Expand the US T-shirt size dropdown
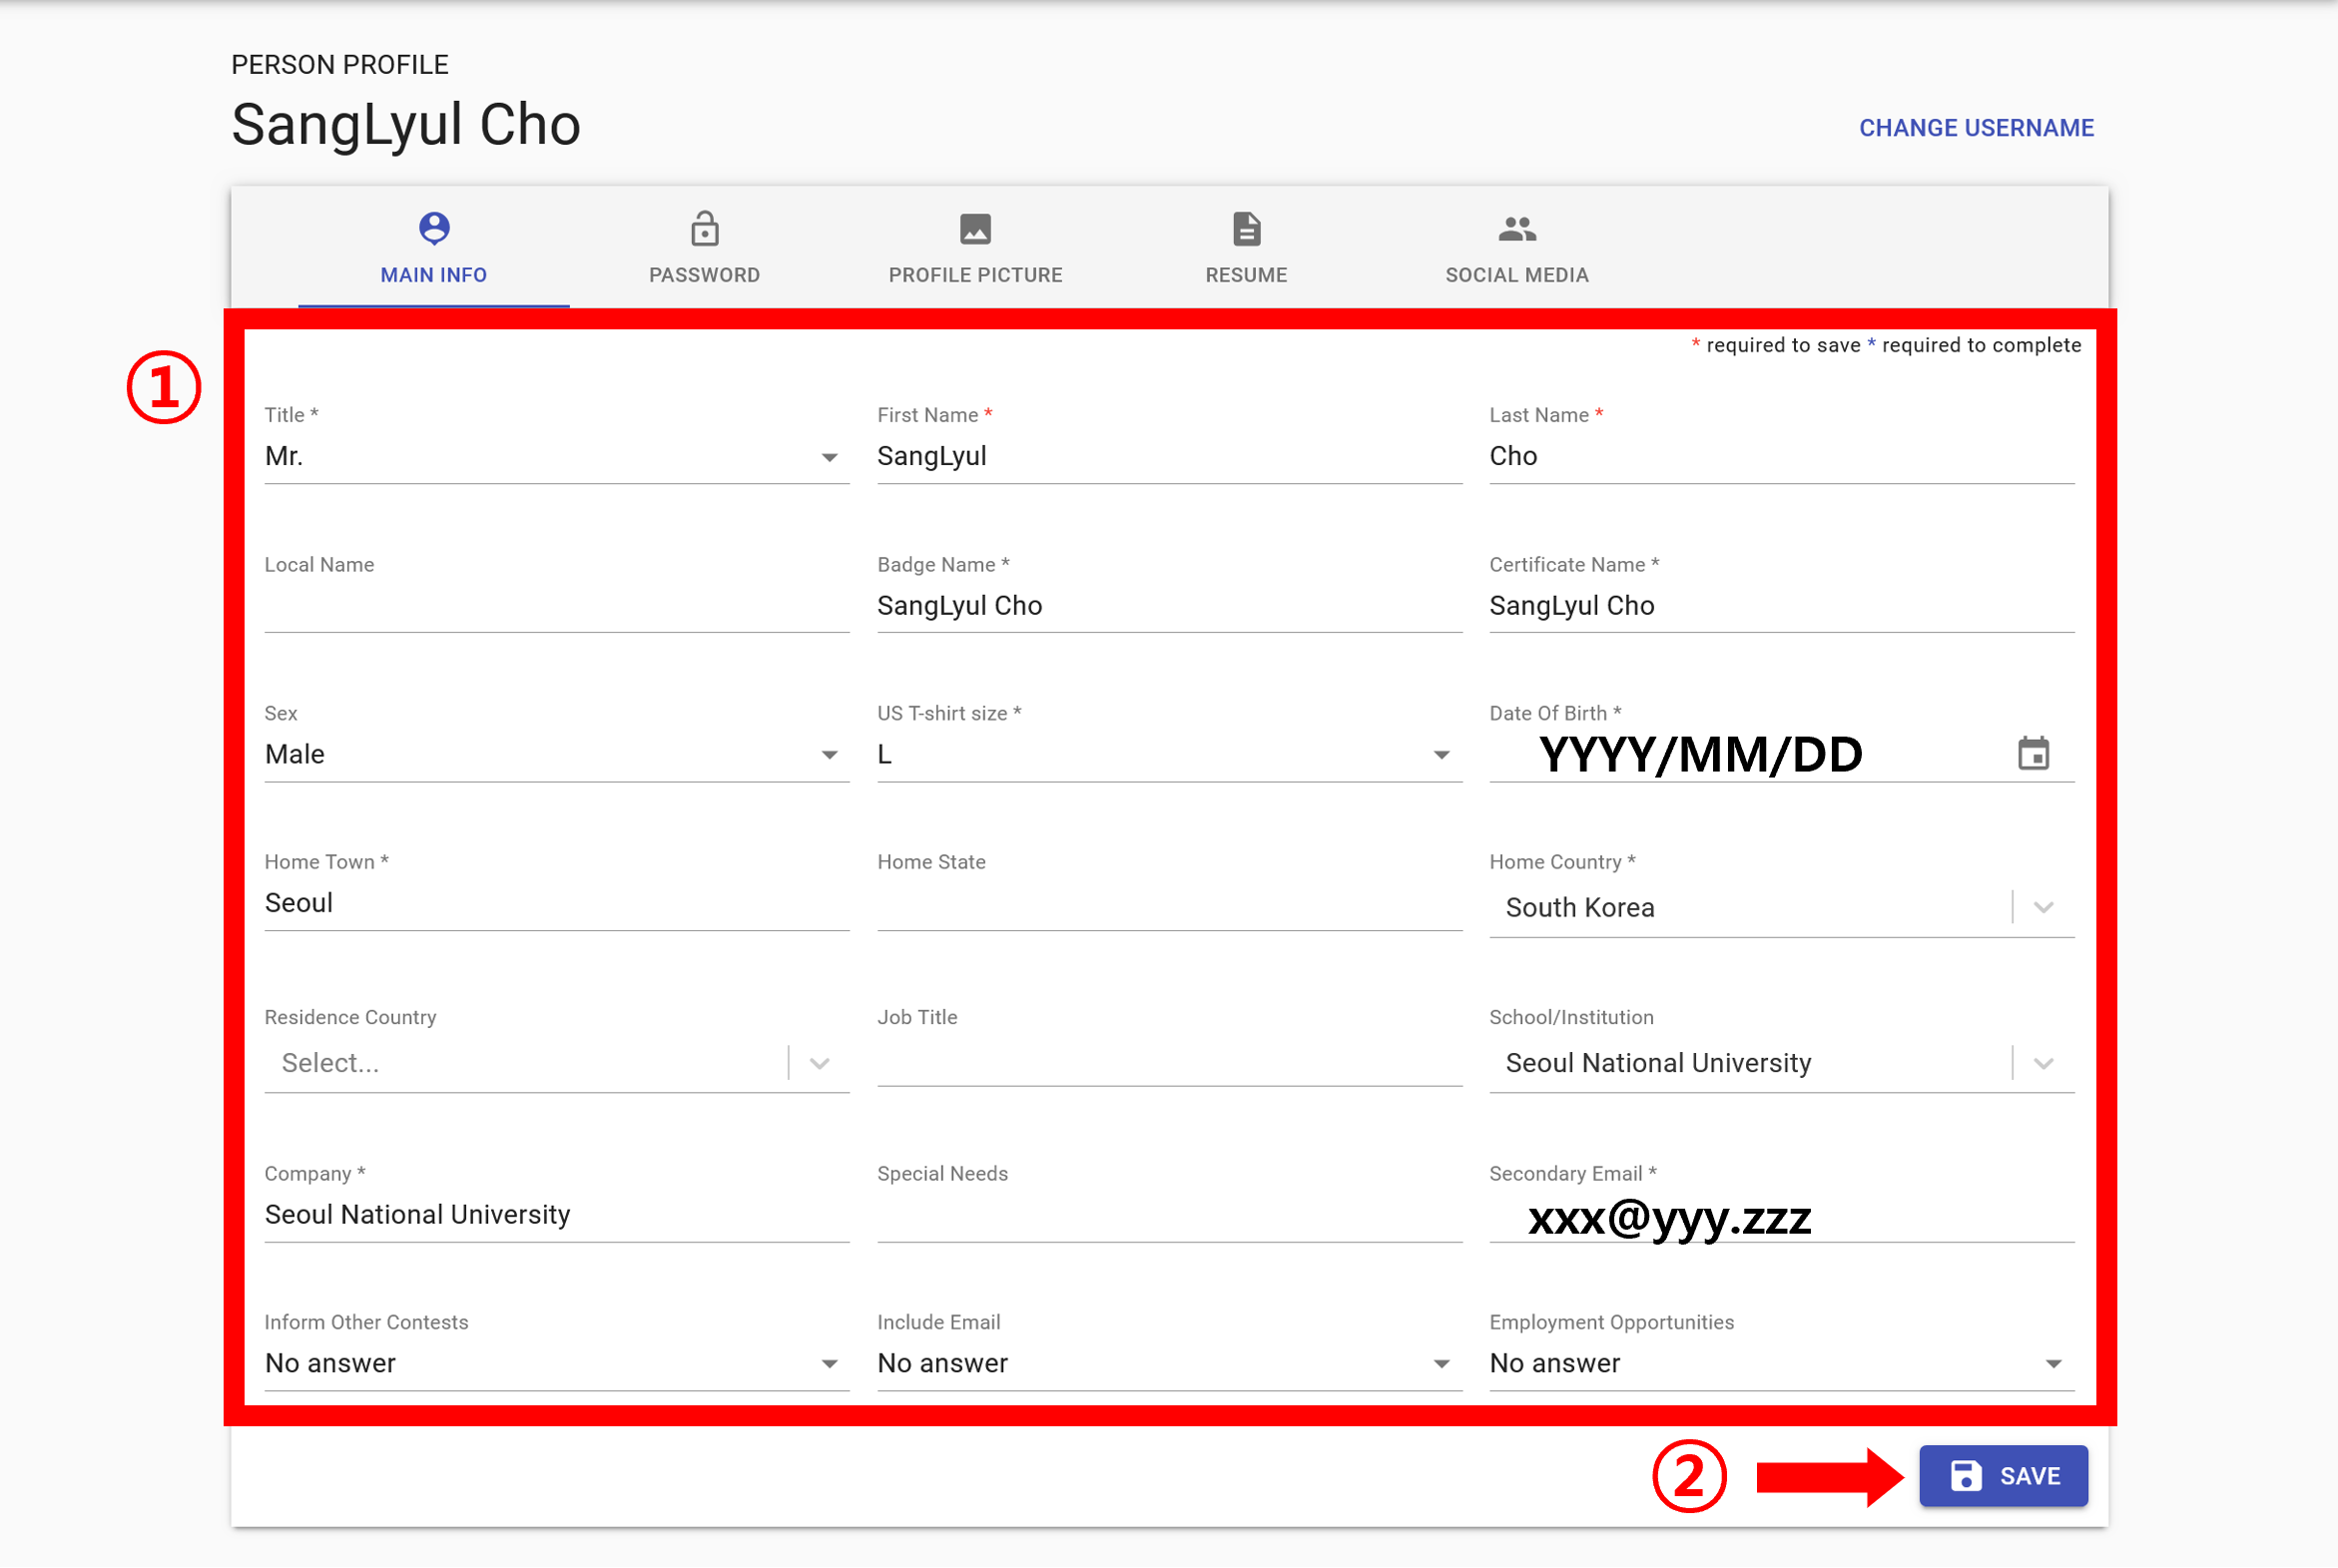Viewport: 2338px width, 1568px height. click(x=1441, y=755)
